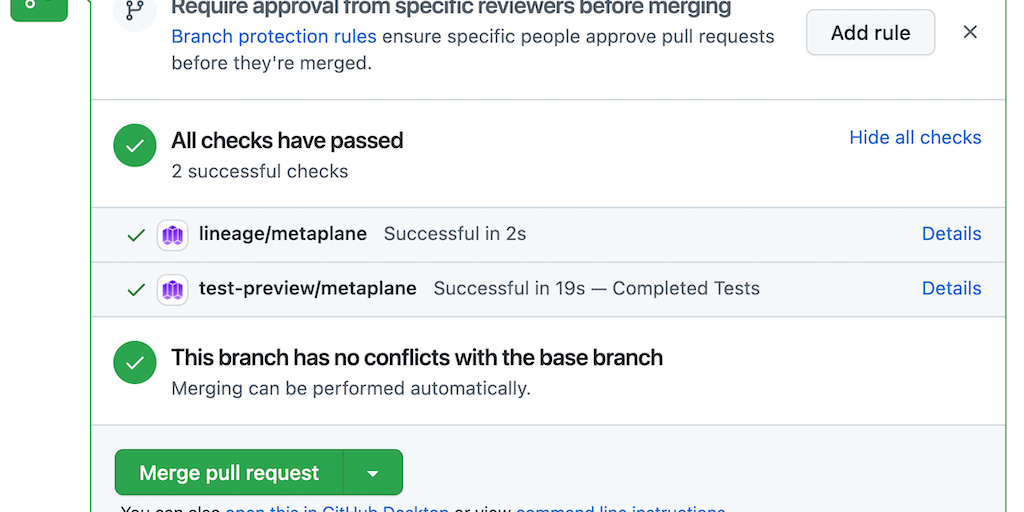
Task: Open merge options dropdown arrow
Action: (372, 473)
